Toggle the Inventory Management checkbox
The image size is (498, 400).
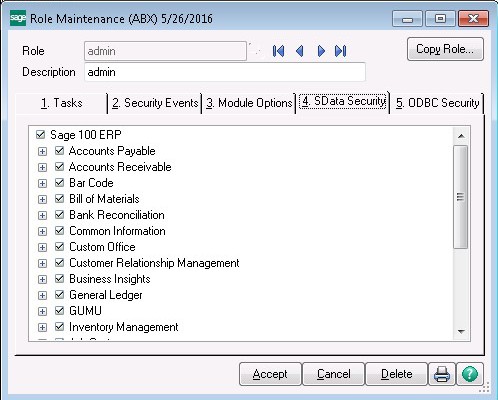[x=59, y=327]
